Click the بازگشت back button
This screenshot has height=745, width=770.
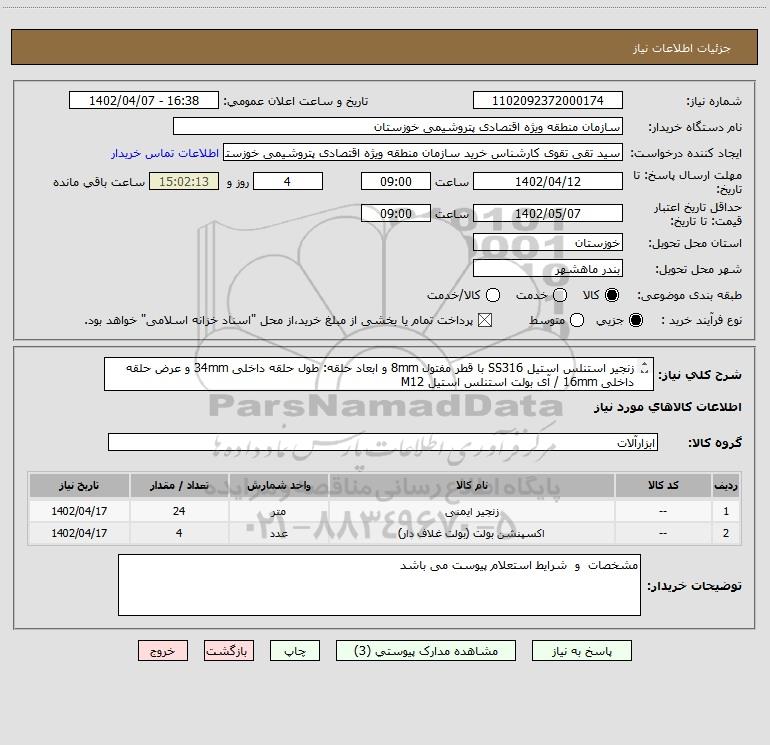[229, 651]
